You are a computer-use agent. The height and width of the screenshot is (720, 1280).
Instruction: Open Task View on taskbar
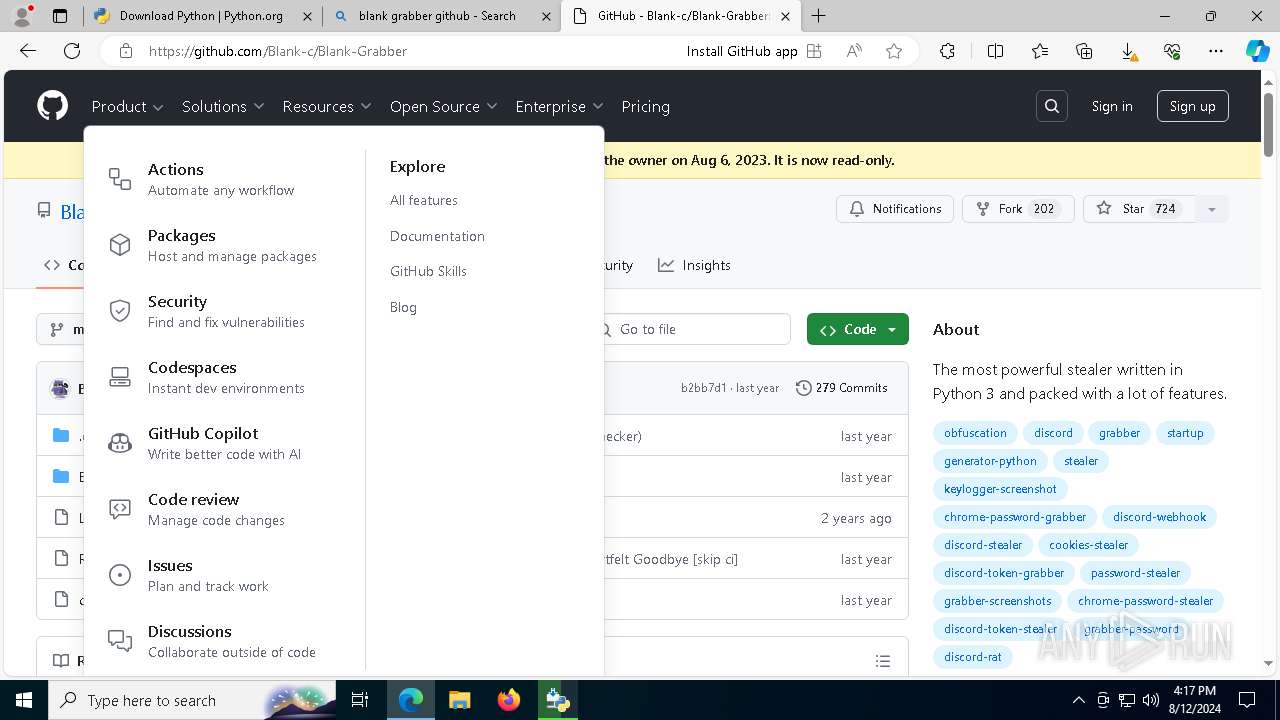coord(361,700)
